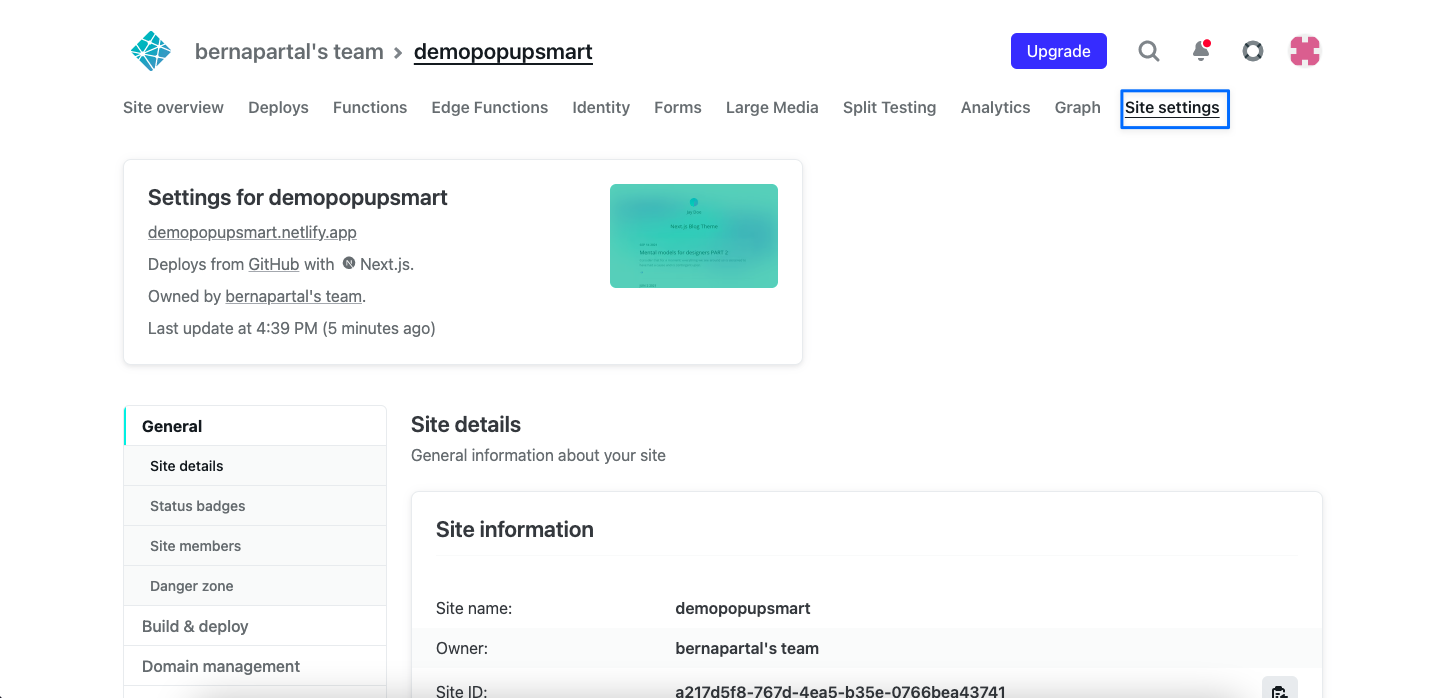Image resolution: width=1436 pixels, height=698 pixels.
Task: Click the Site details main heading
Action: click(x=466, y=424)
